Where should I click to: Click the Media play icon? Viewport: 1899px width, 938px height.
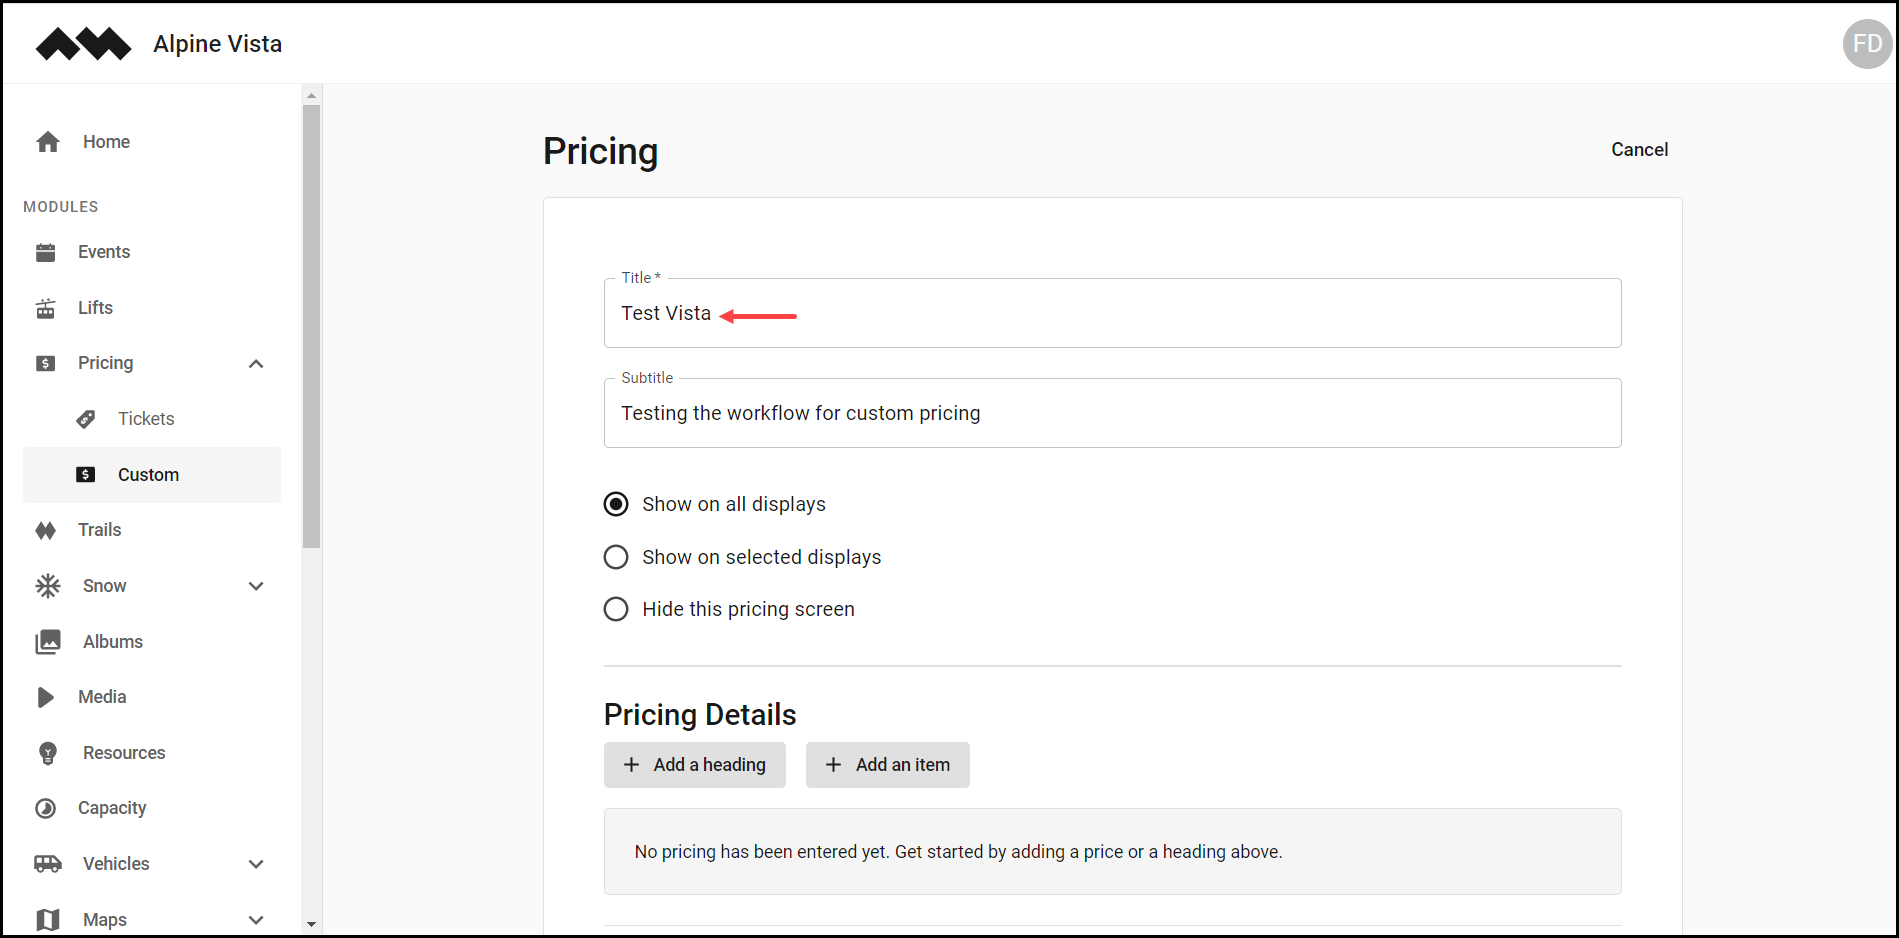pos(46,697)
